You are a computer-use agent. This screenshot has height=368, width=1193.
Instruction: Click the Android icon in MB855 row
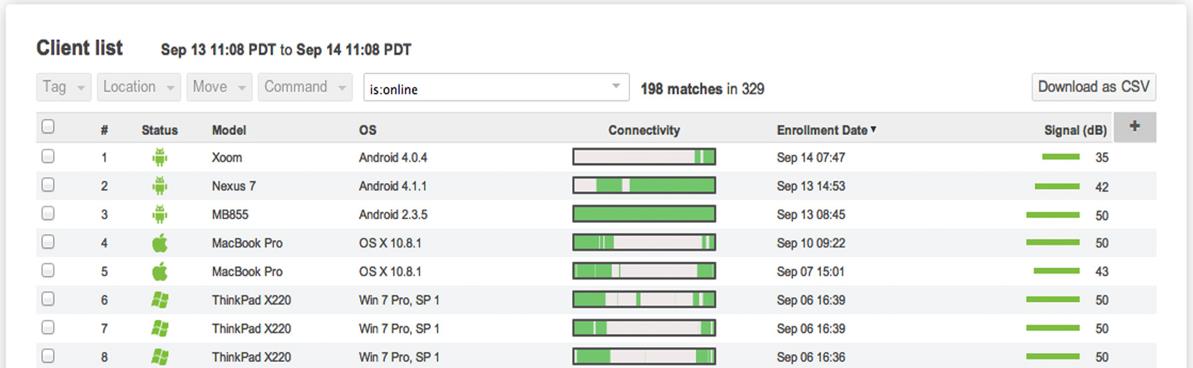tap(160, 214)
